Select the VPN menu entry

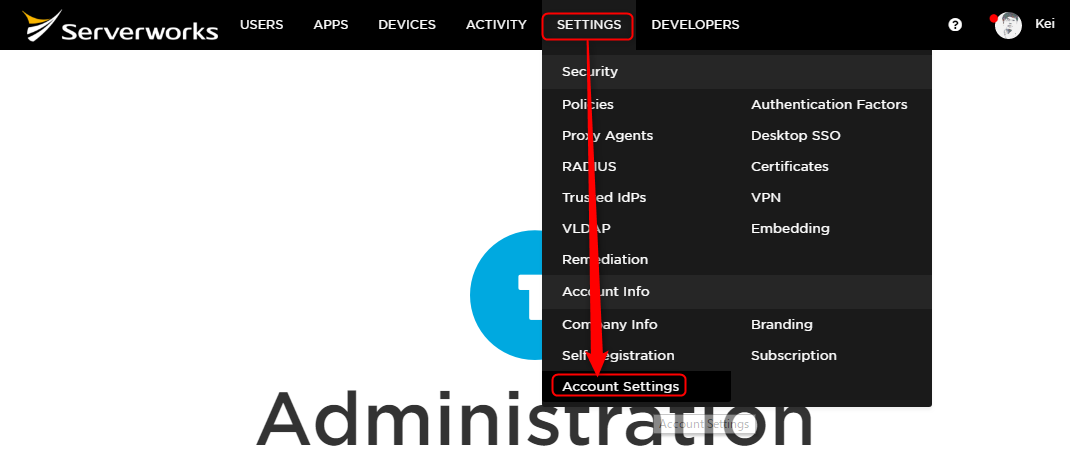coord(766,197)
